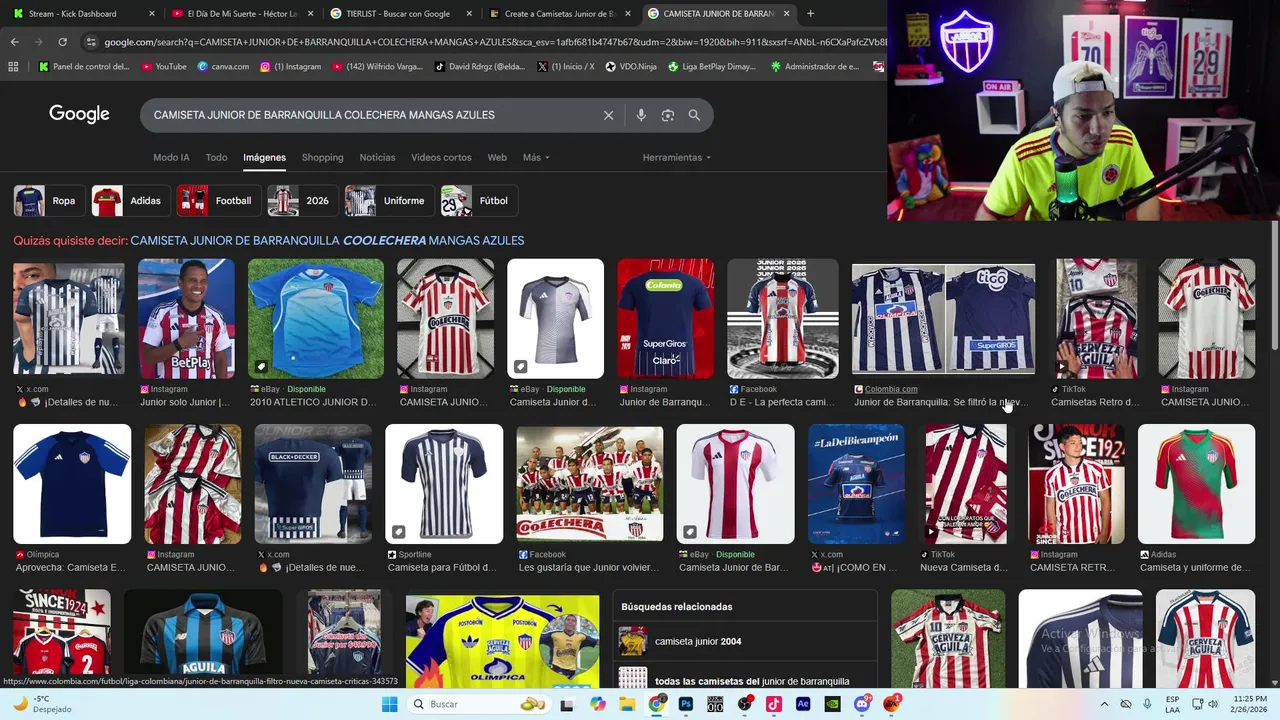Viewport: 1280px width, 720px height.
Task: Open OBS Studio from the taskbar
Action: (744, 704)
